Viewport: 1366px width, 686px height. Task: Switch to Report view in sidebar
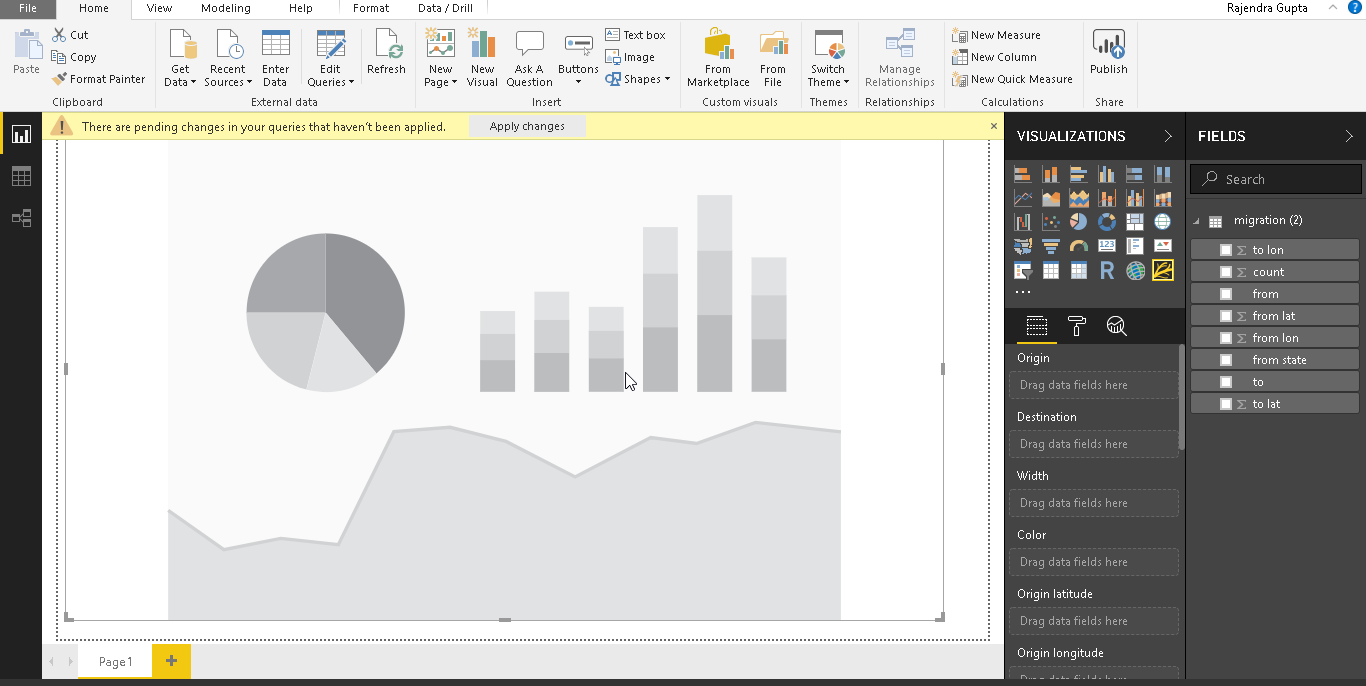21,134
